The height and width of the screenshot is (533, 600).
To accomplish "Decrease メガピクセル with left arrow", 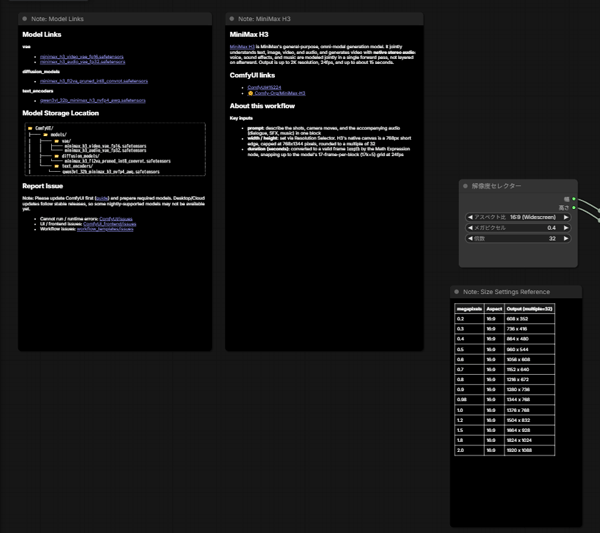I will 470,228.
